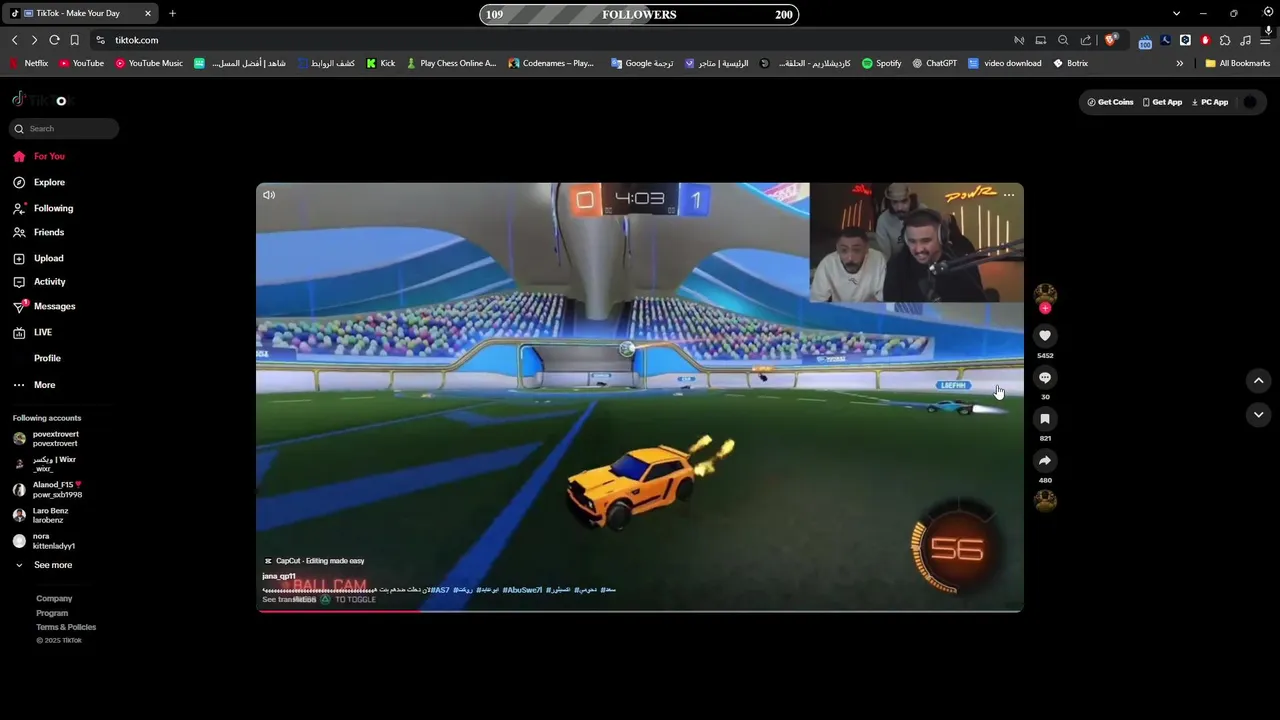Click See translation under the caption
1280x720 pixels.
pyautogui.click(x=289, y=599)
